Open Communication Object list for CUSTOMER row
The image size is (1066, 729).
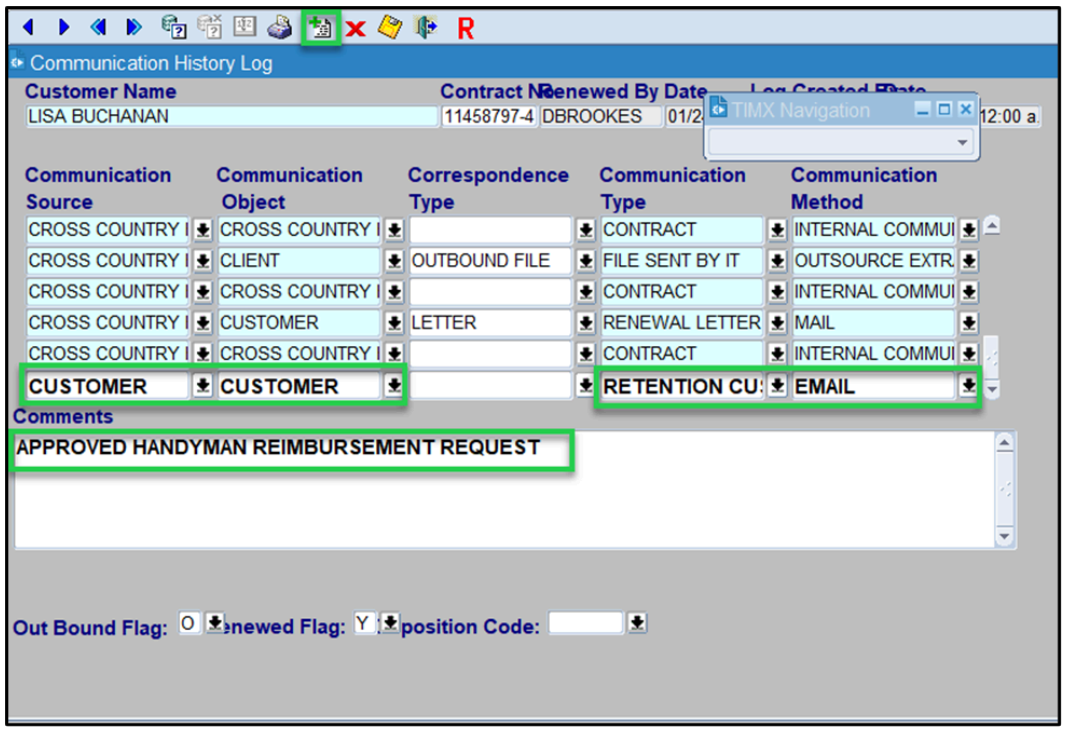click(394, 386)
